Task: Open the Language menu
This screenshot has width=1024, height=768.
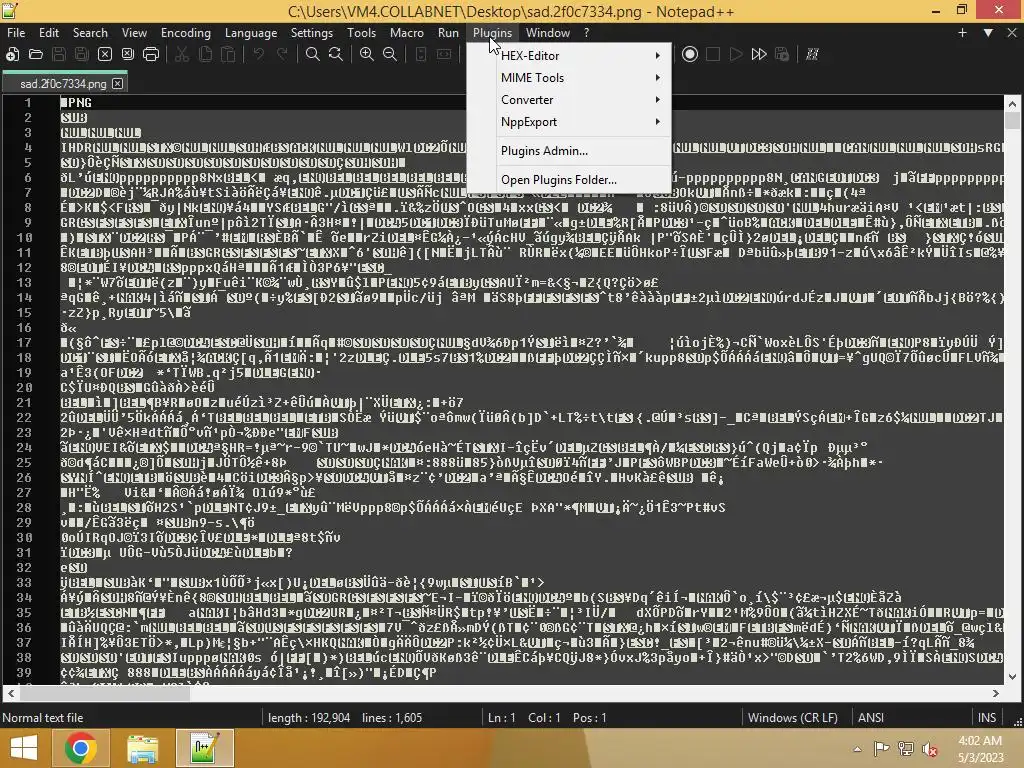Action: 251,33
